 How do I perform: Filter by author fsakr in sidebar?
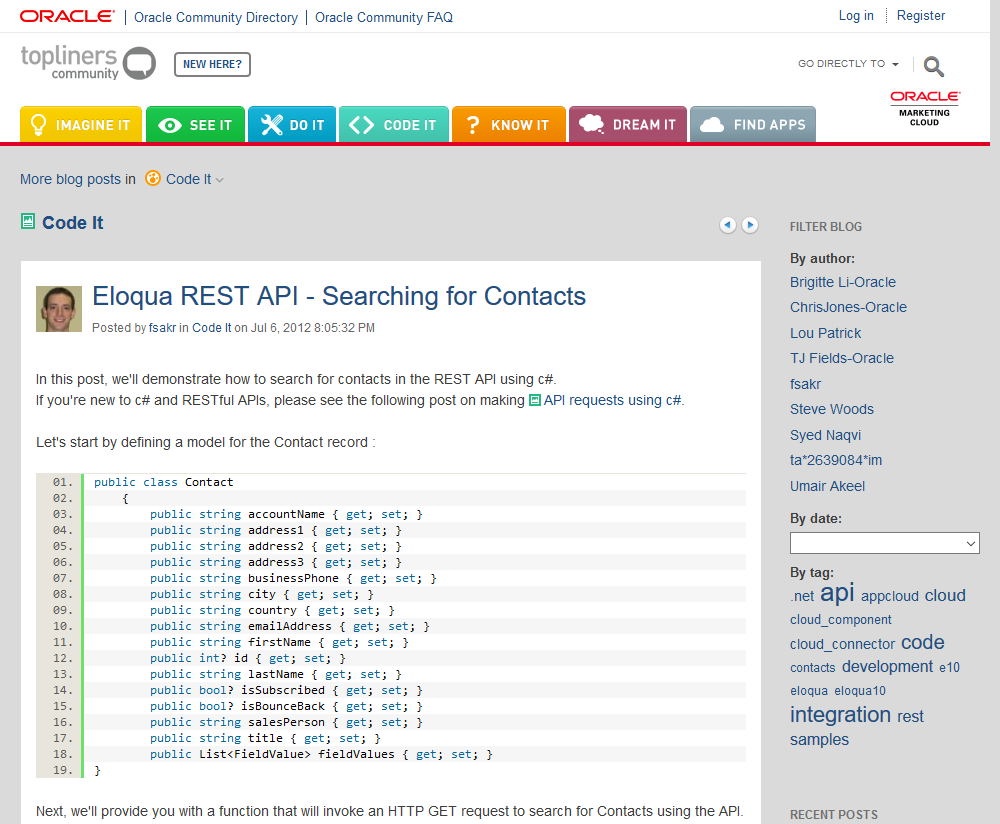(x=805, y=385)
